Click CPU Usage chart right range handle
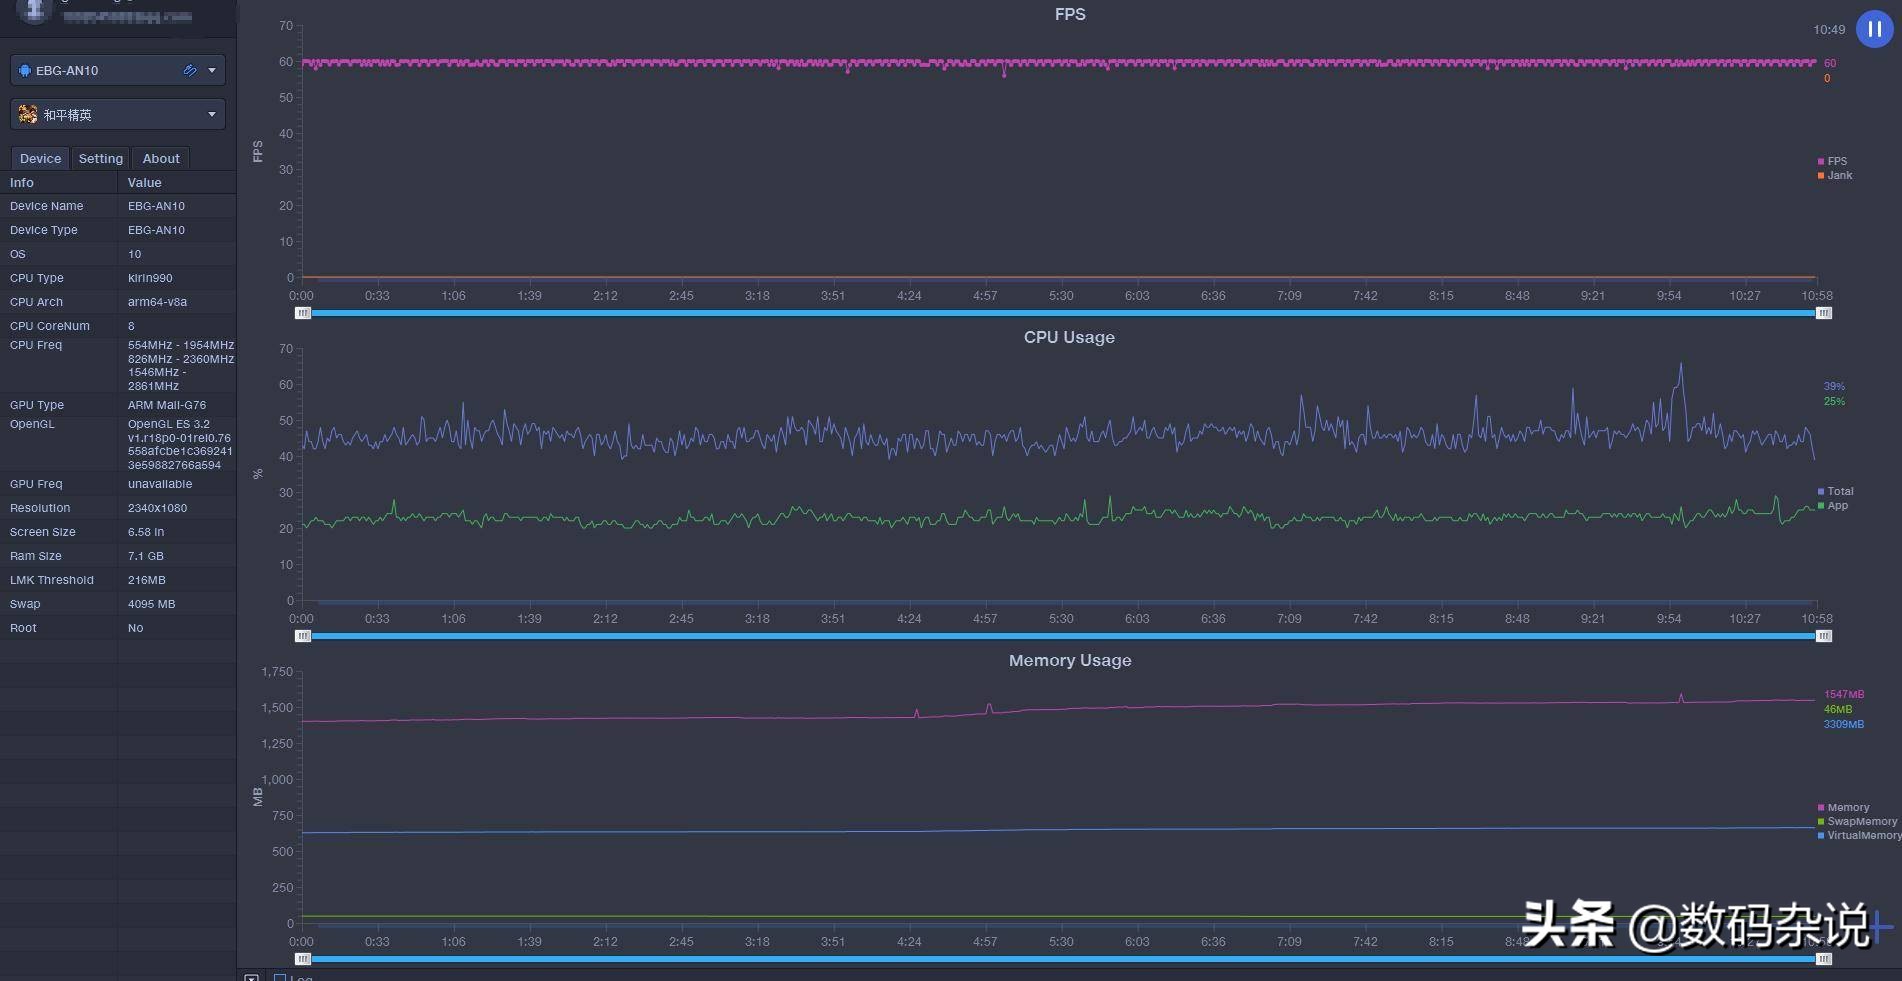 pyautogui.click(x=1824, y=636)
